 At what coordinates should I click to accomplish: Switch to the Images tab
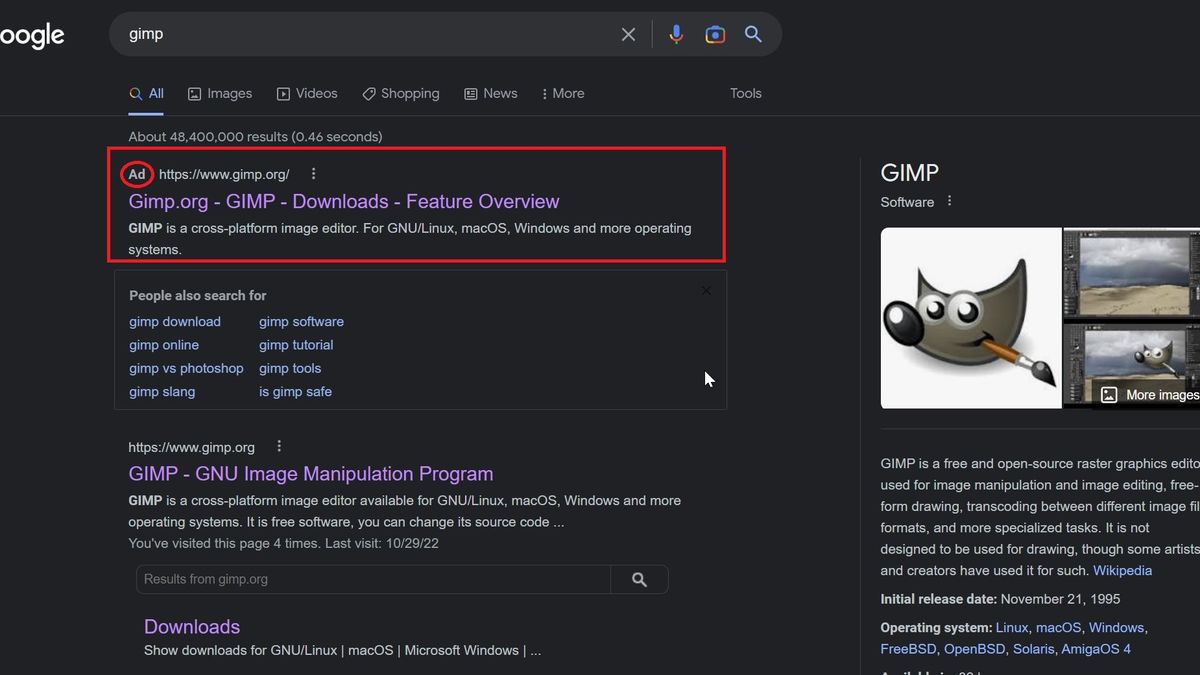coord(220,93)
